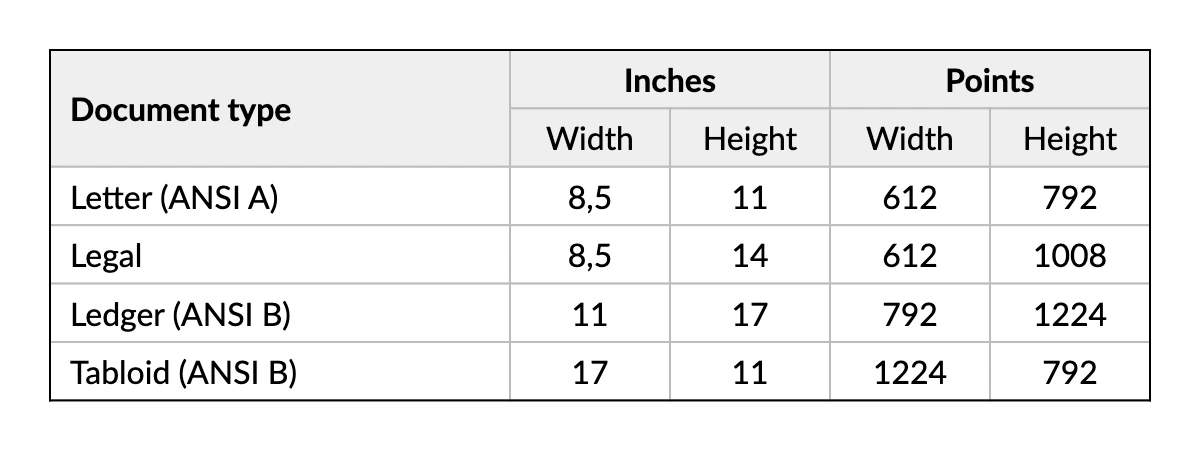Select the "Legal" row label
This screenshot has width=1200, height=450.
coord(106,256)
